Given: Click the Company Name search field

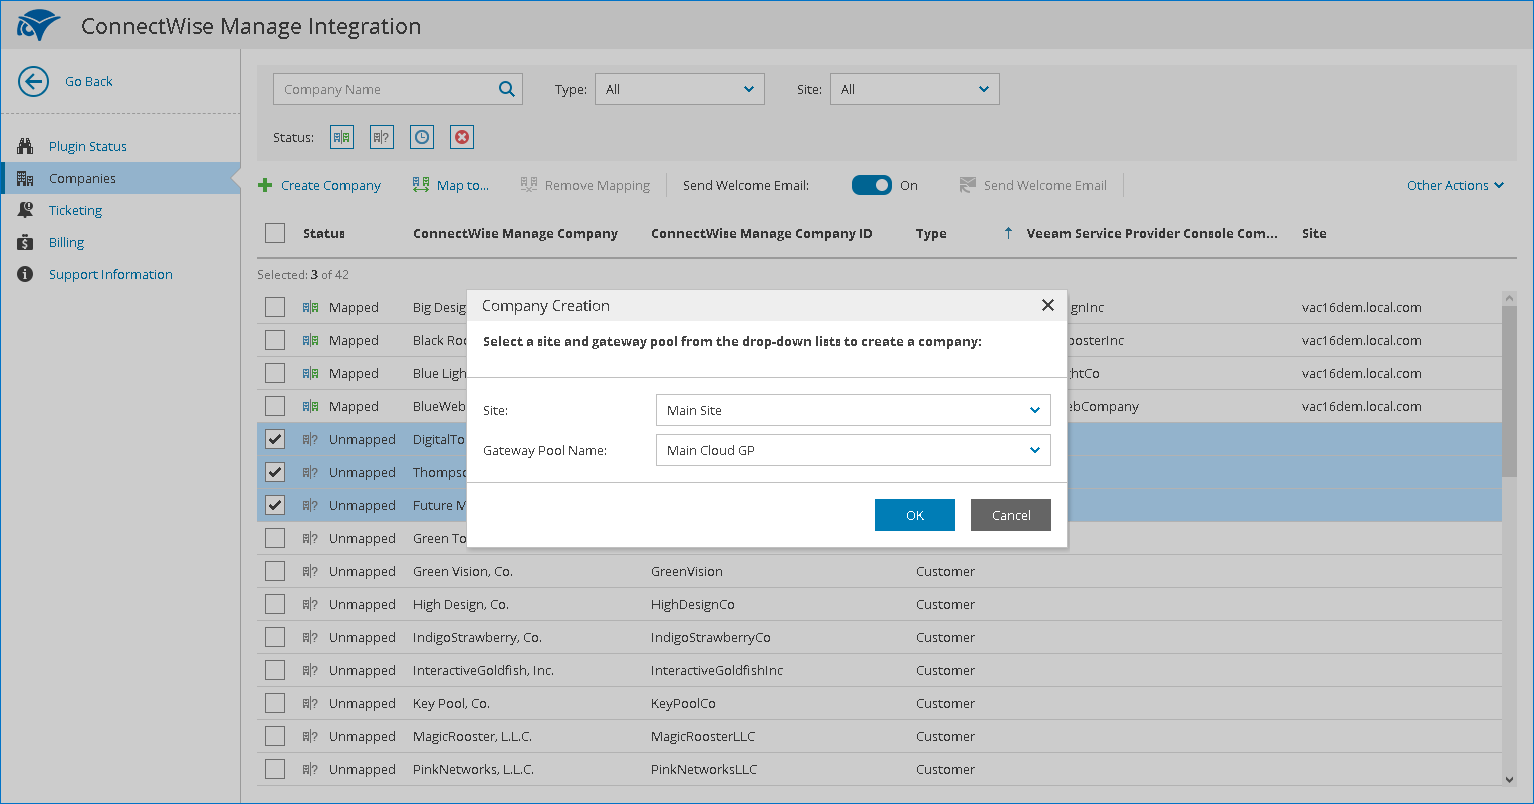Looking at the screenshot, I should click(x=385, y=89).
